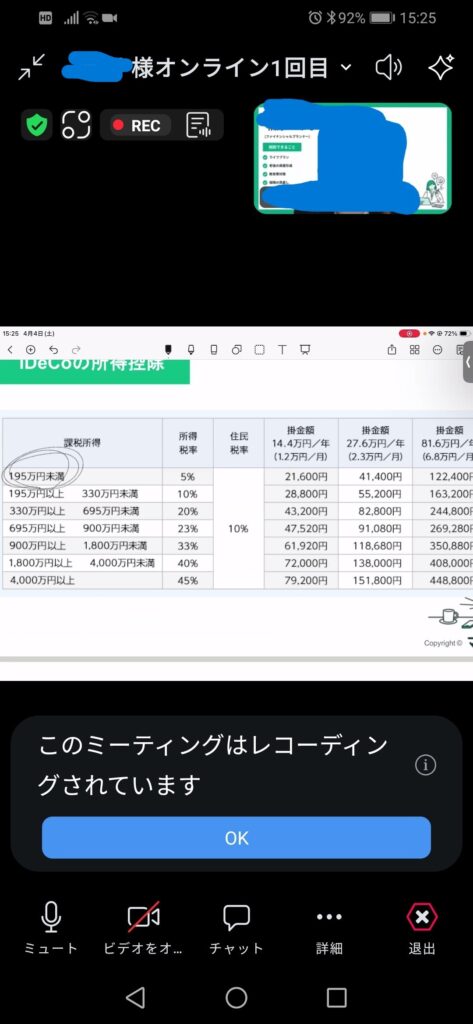
Task: Expand the meeting title dropdown chevron
Action: tap(346, 67)
